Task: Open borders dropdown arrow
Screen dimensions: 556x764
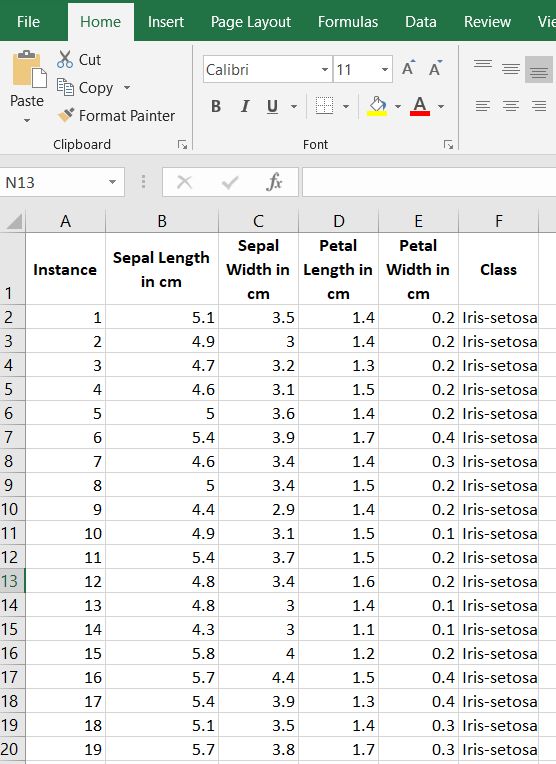Action: pyautogui.click(x=345, y=106)
